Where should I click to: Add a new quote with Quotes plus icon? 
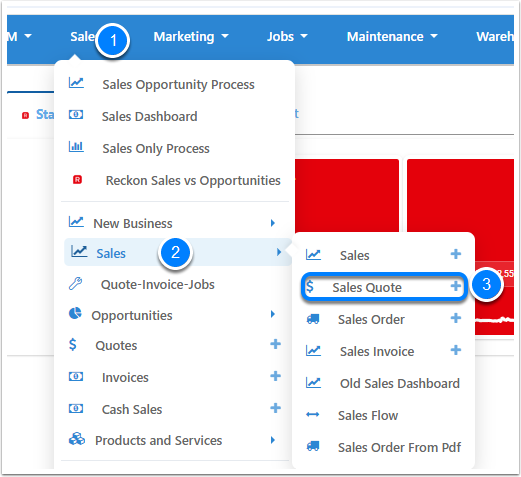click(x=275, y=344)
